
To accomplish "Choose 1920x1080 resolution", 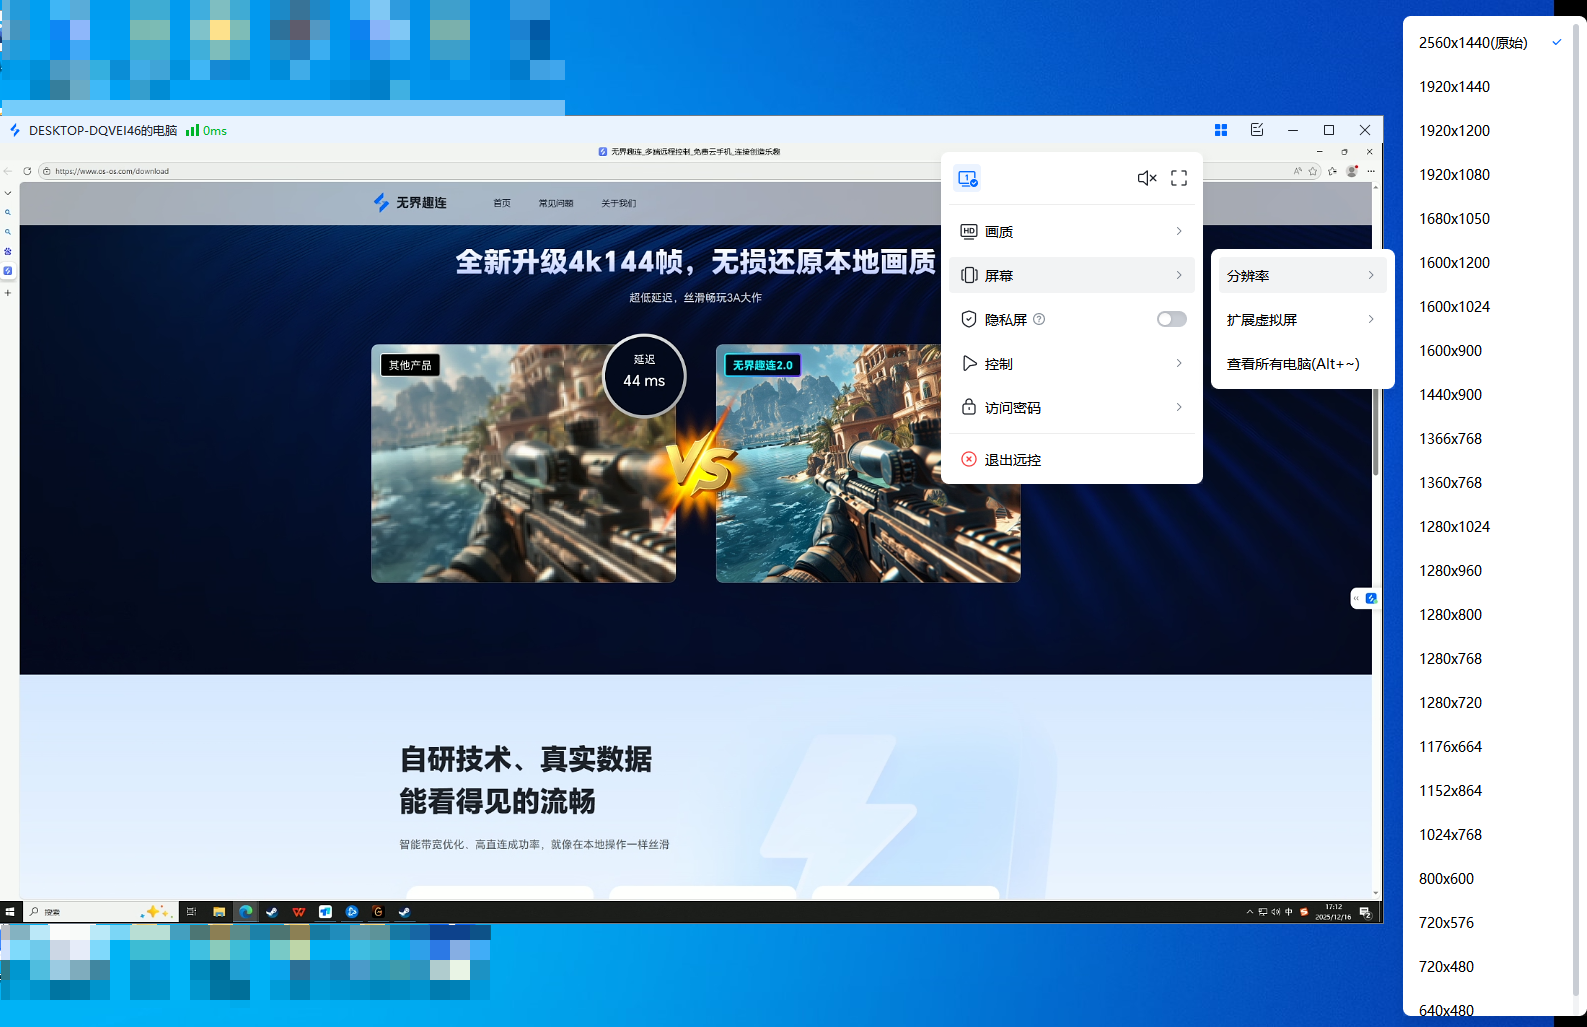I will pos(1489,174).
